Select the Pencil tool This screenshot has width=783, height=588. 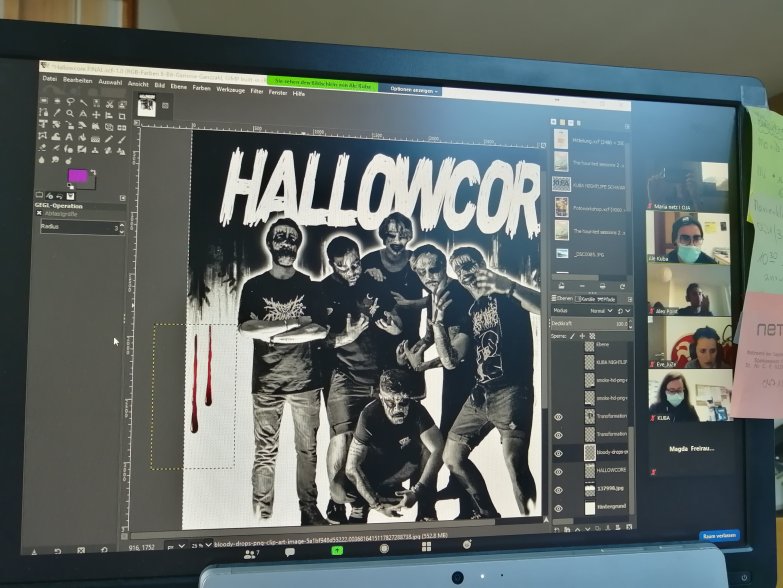click(109, 139)
